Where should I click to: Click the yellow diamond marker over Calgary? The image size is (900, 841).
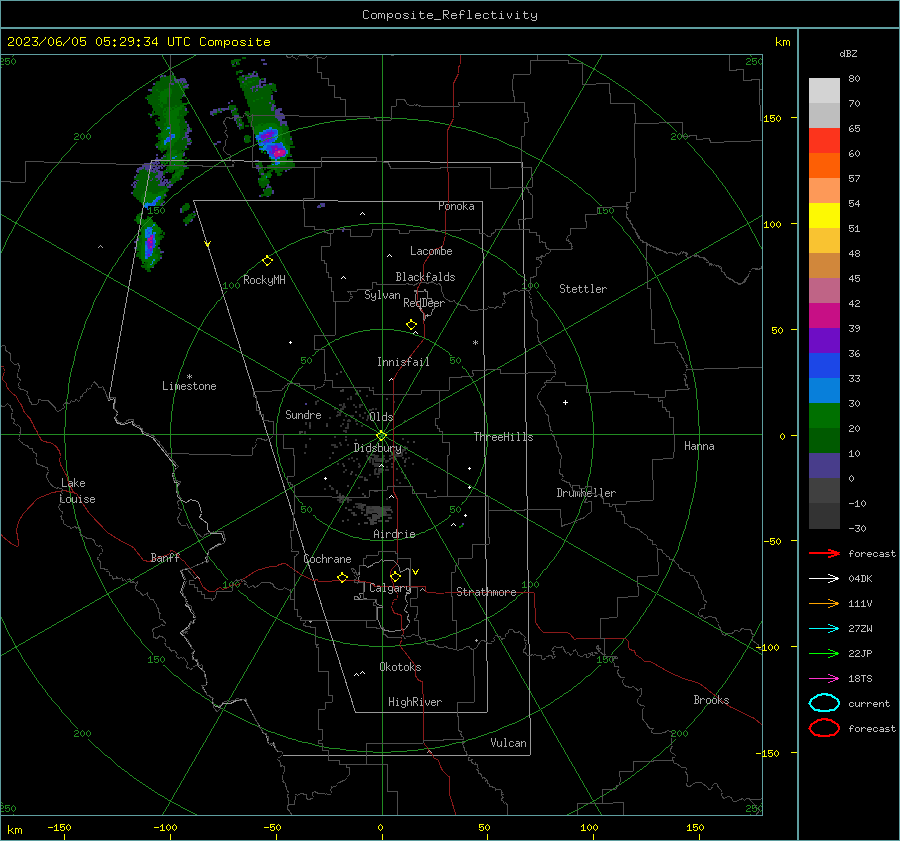click(395, 576)
